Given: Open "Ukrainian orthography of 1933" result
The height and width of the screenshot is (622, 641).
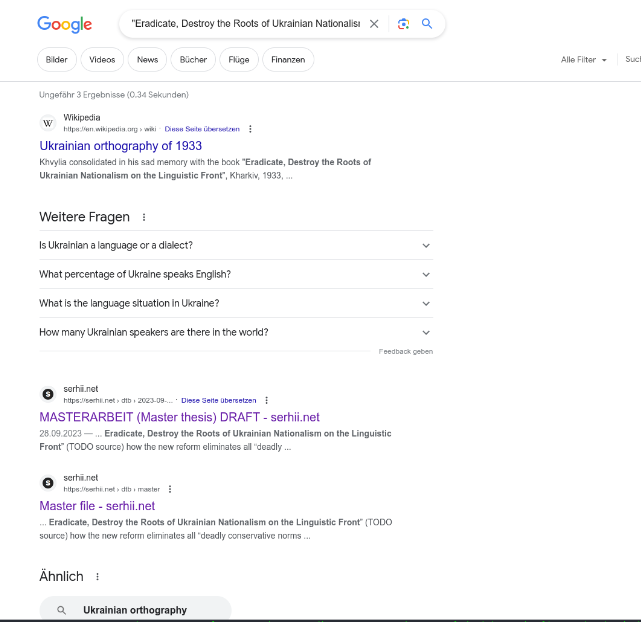Looking at the screenshot, I should [120, 146].
